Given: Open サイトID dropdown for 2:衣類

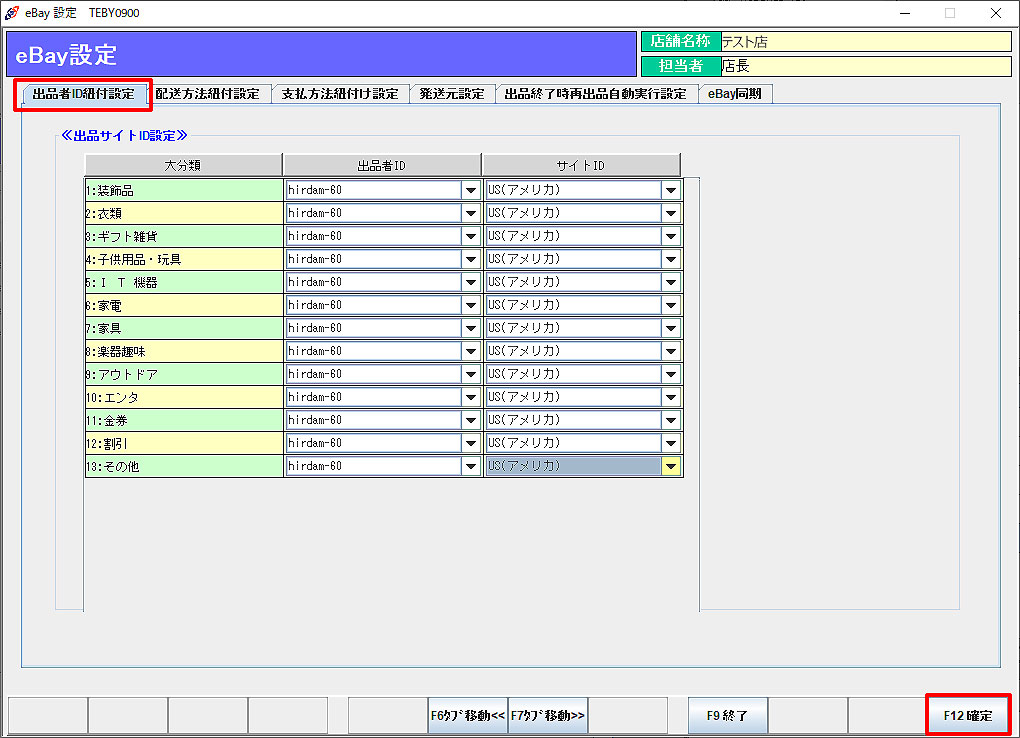Looking at the screenshot, I should (671, 213).
